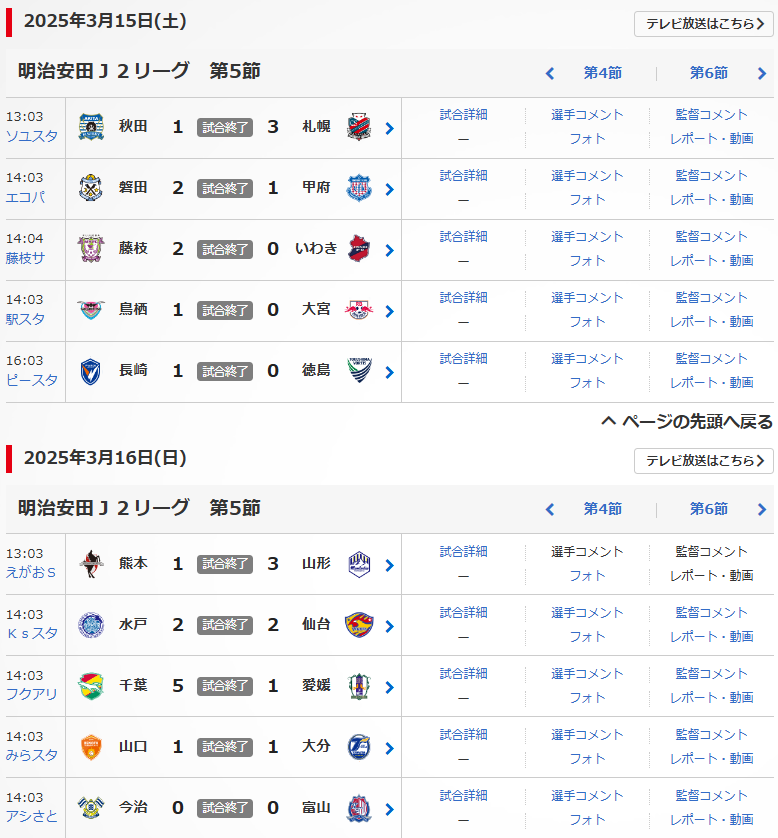Open 監督コメント for Iwata vs Kofu

pos(711,176)
